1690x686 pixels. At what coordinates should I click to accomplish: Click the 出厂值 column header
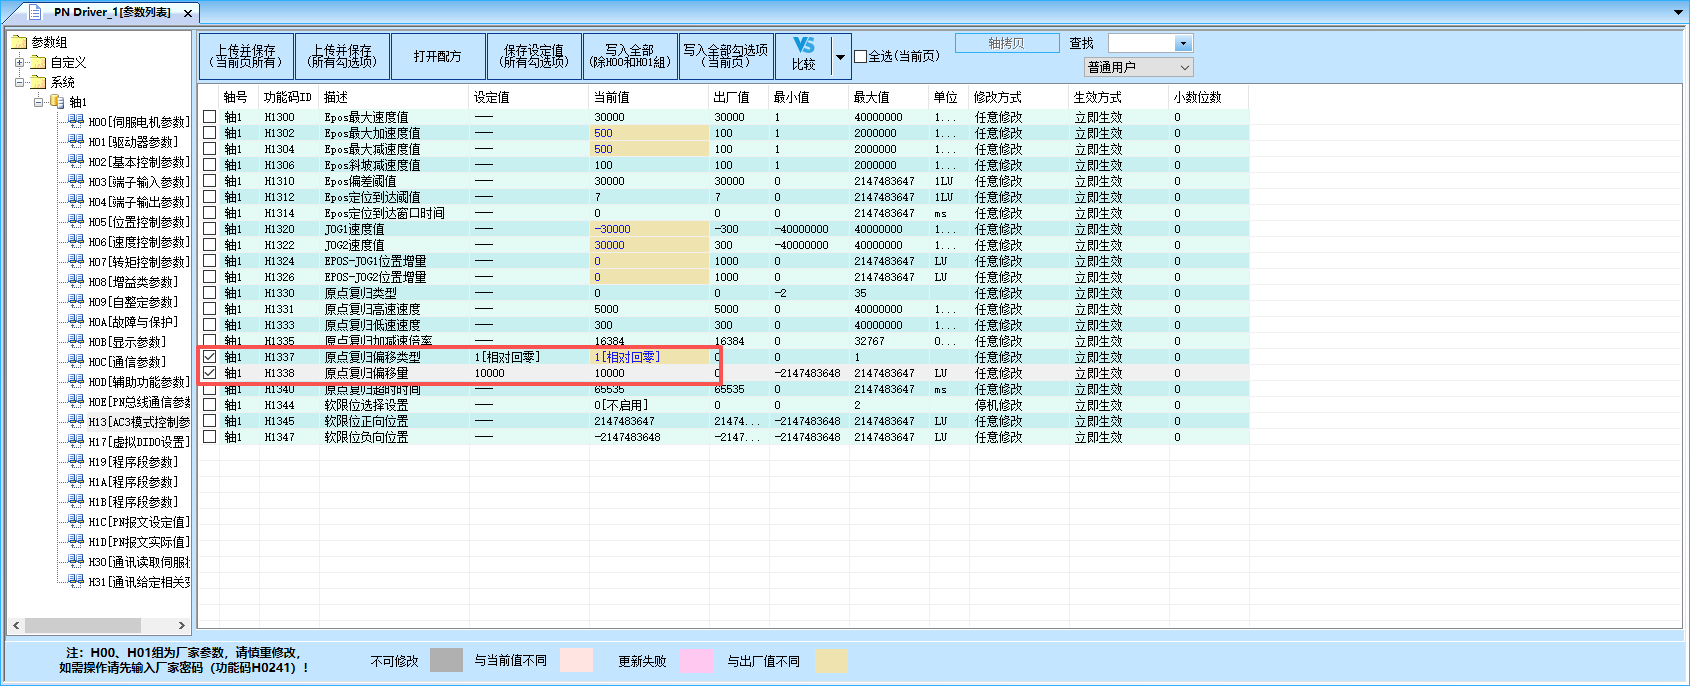tap(739, 97)
